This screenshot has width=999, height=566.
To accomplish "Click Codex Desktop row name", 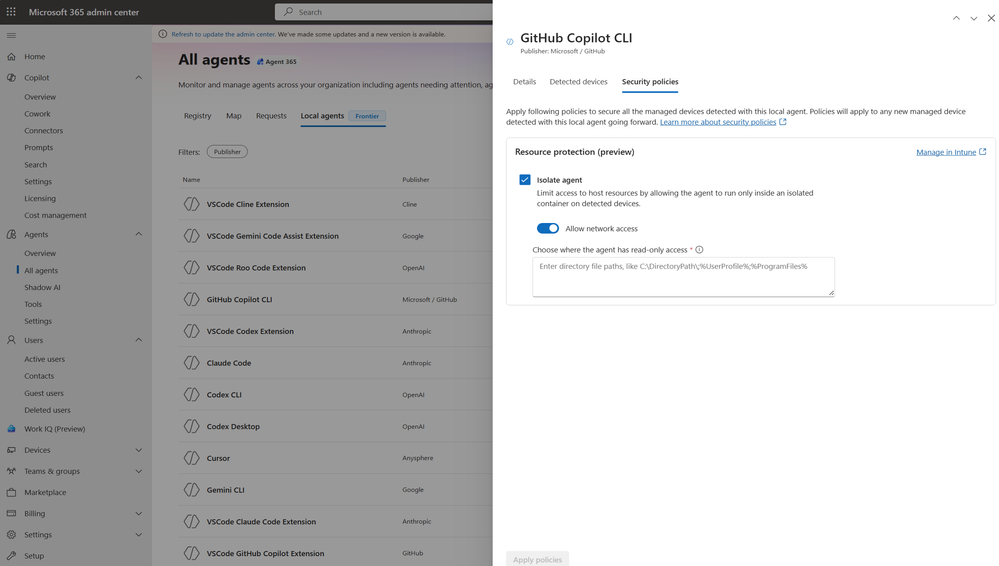I will (x=233, y=426).
